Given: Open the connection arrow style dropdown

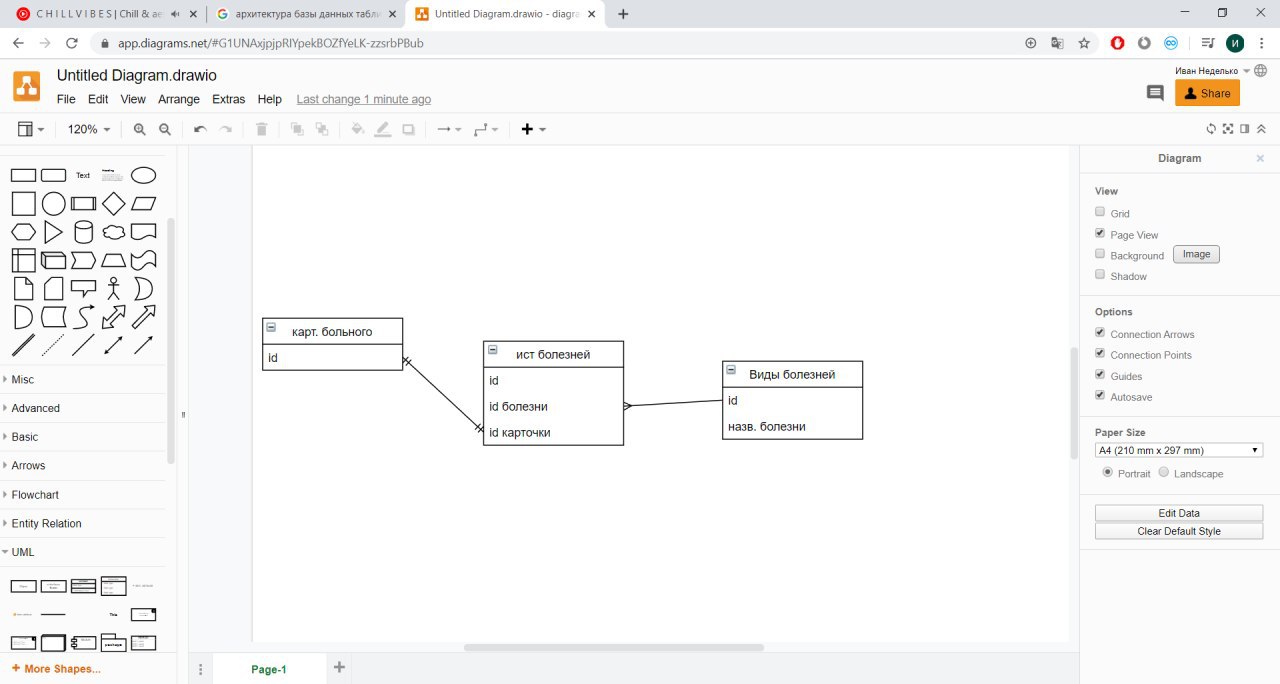Looking at the screenshot, I should [449, 129].
